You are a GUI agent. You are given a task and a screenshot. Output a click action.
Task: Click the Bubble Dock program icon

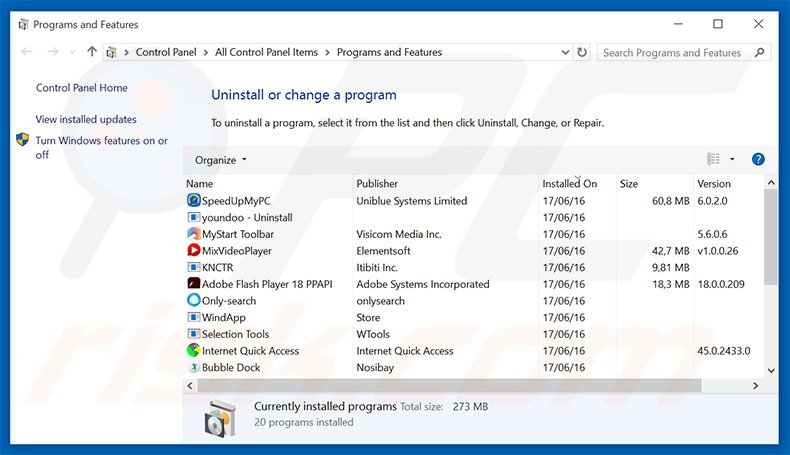click(194, 368)
